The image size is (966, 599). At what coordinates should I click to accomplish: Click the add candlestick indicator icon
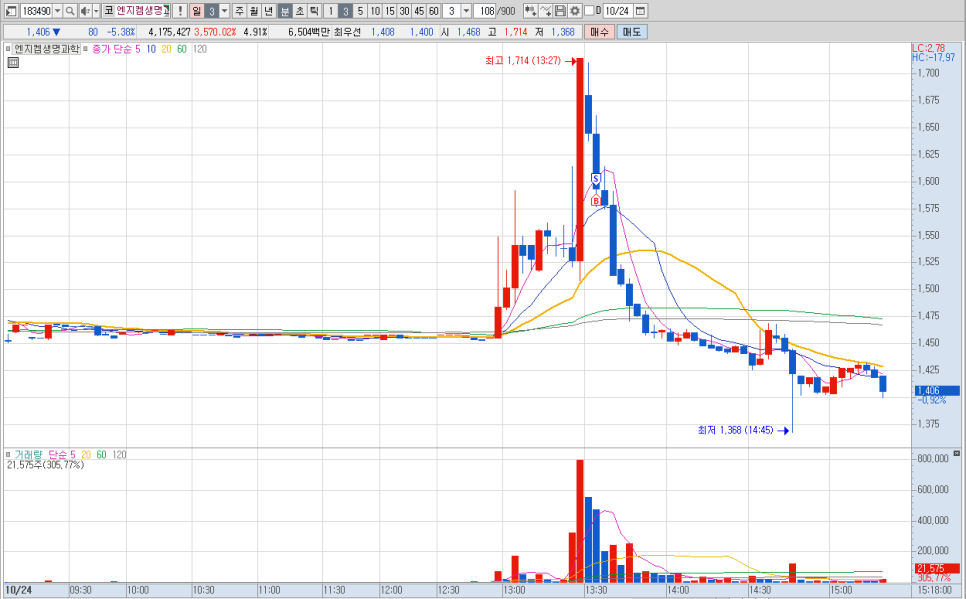point(530,11)
